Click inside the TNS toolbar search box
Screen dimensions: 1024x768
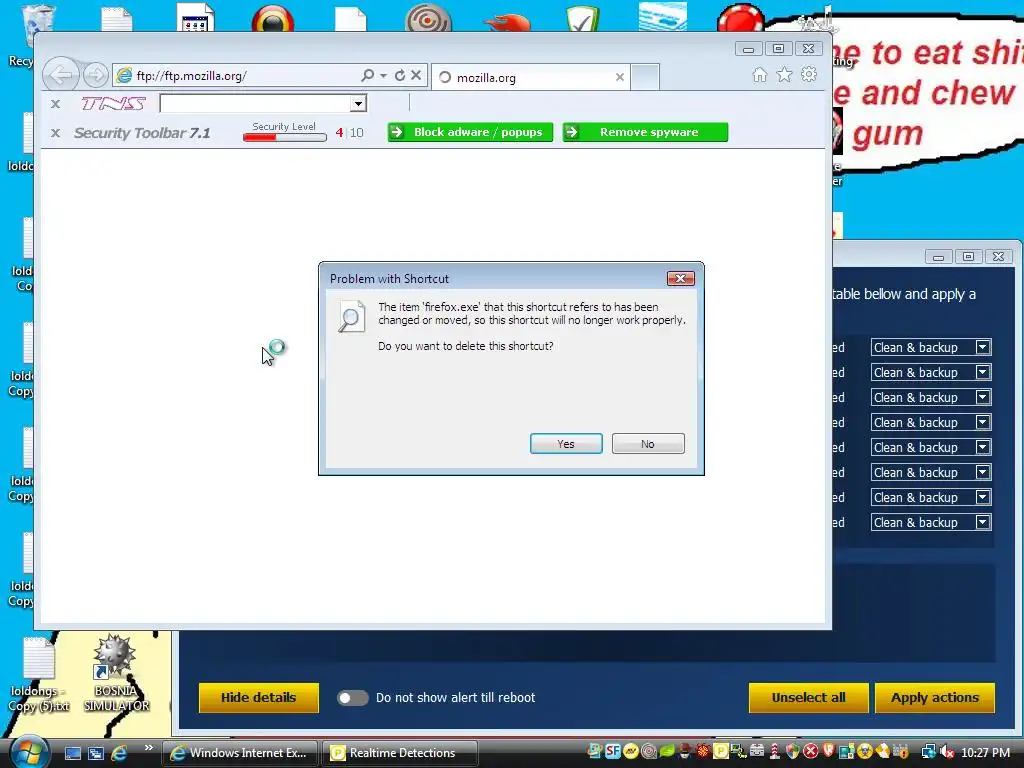255,103
